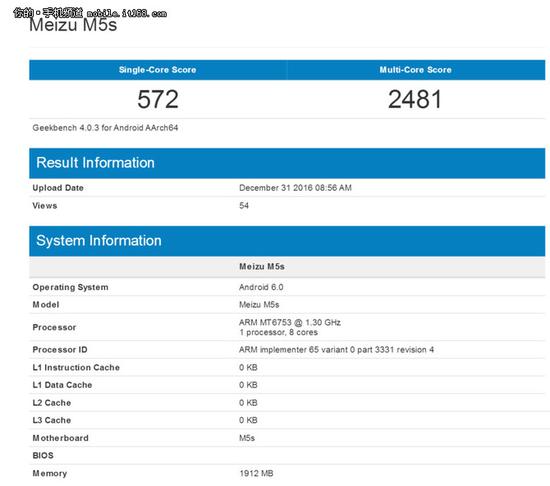Viewport: 550px width, 486px height.
Task: Click the Processor row label
Action: (54, 328)
